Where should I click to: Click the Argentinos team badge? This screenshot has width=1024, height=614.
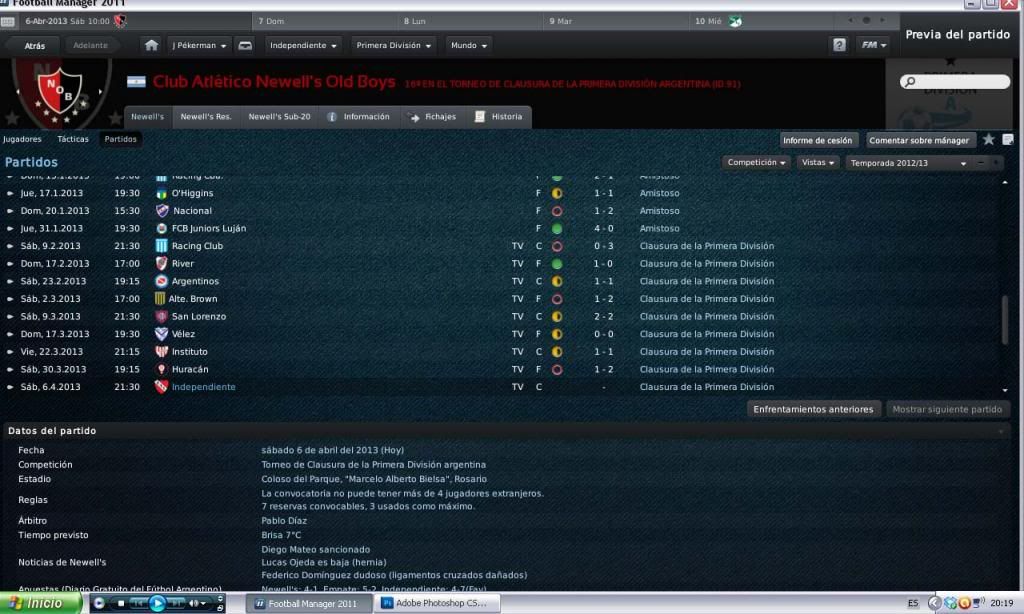[161, 282]
